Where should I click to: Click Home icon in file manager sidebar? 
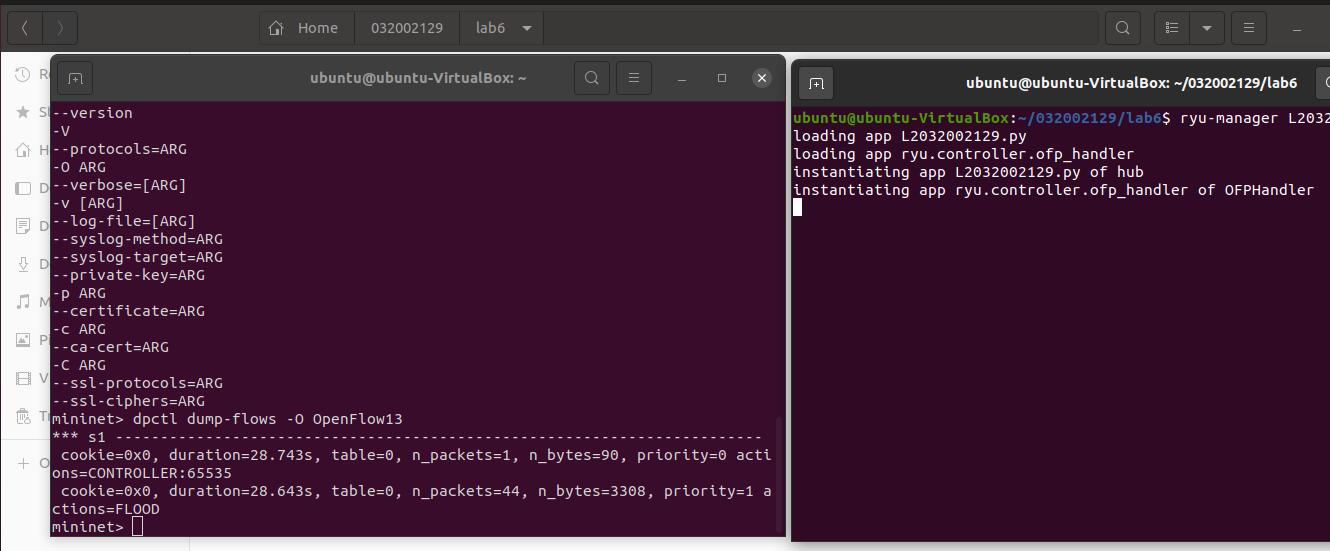click(23, 150)
